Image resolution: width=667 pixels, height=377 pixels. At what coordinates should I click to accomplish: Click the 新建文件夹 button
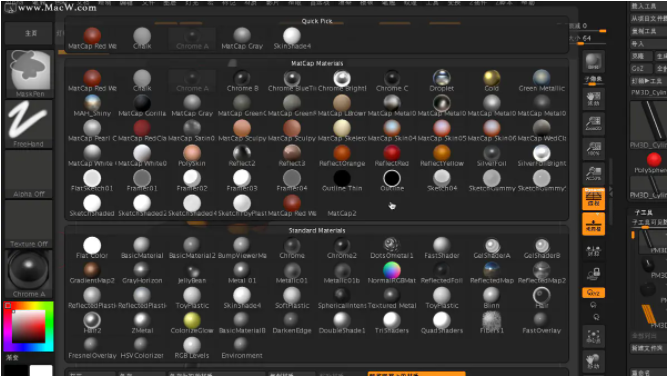(x=648, y=348)
